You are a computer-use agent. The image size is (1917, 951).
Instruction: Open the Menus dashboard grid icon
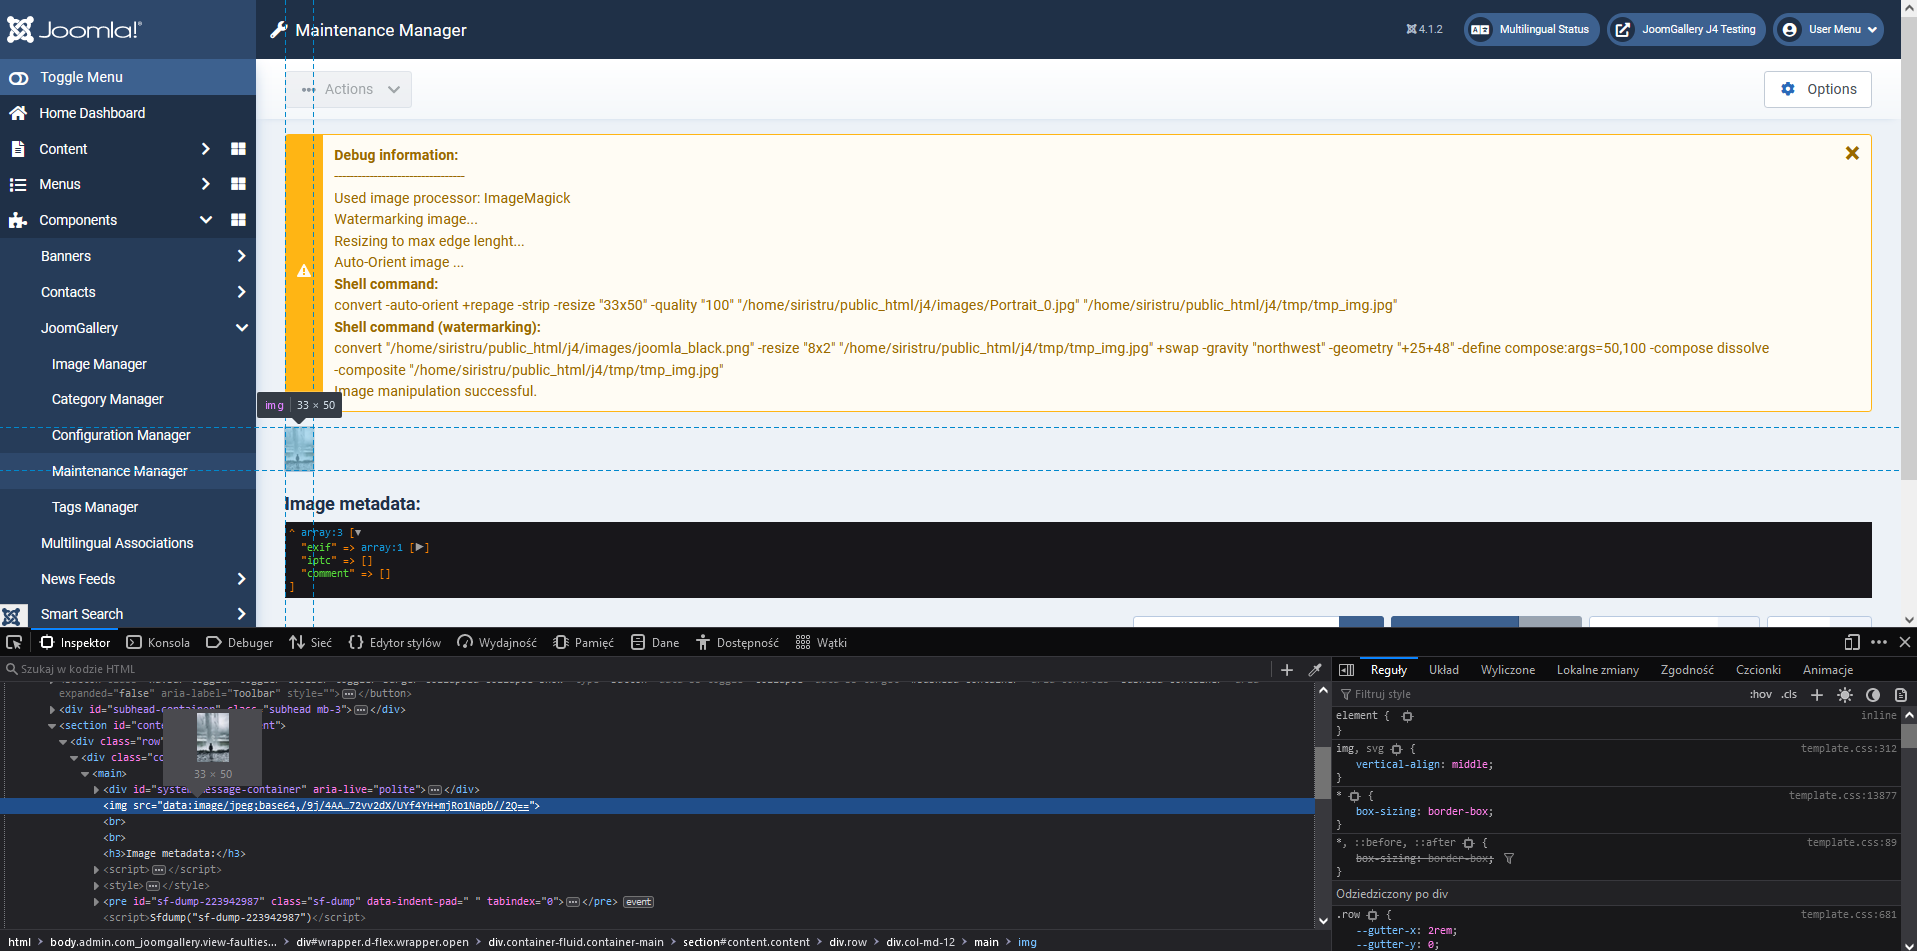click(238, 184)
